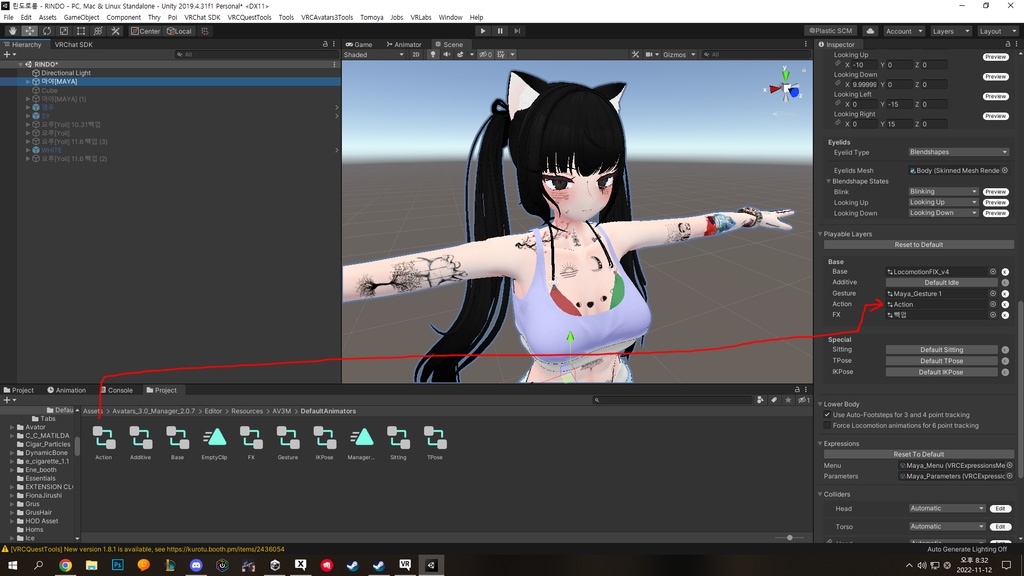Toggle Use Auto-Footsteps checkbox

click(827, 415)
